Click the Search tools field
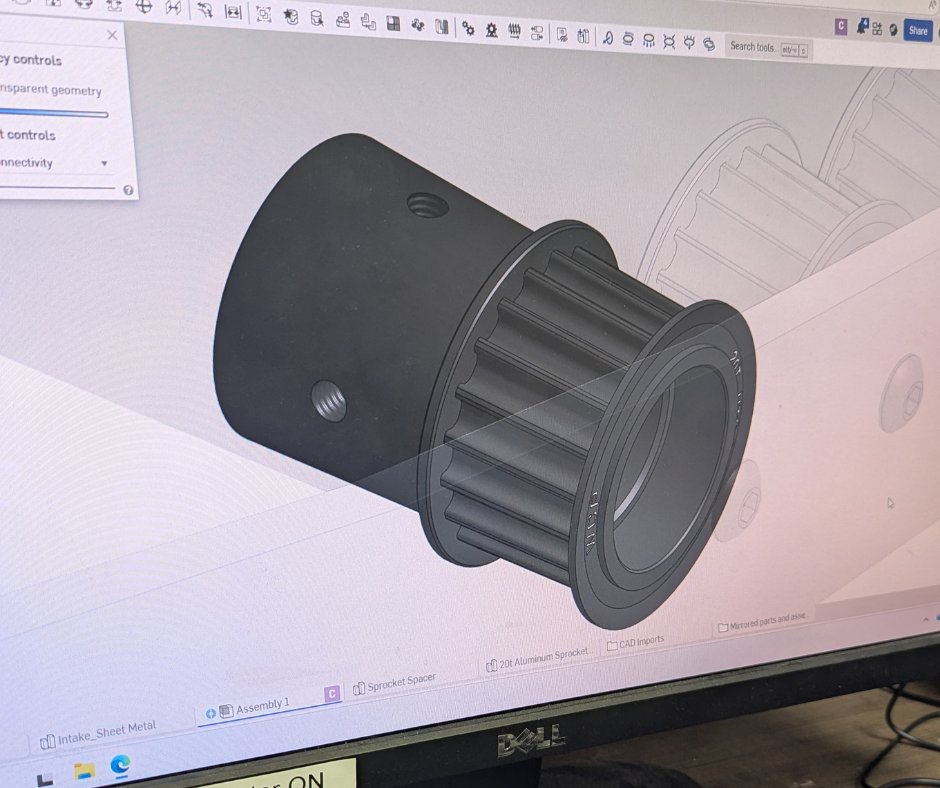The height and width of the screenshot is (788, 940). coord(768,48)
